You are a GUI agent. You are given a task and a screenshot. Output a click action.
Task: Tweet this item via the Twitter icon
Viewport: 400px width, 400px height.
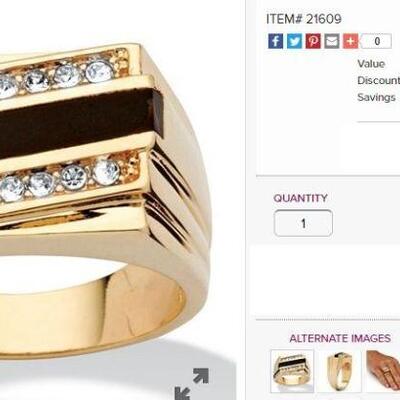pos(294,41)
